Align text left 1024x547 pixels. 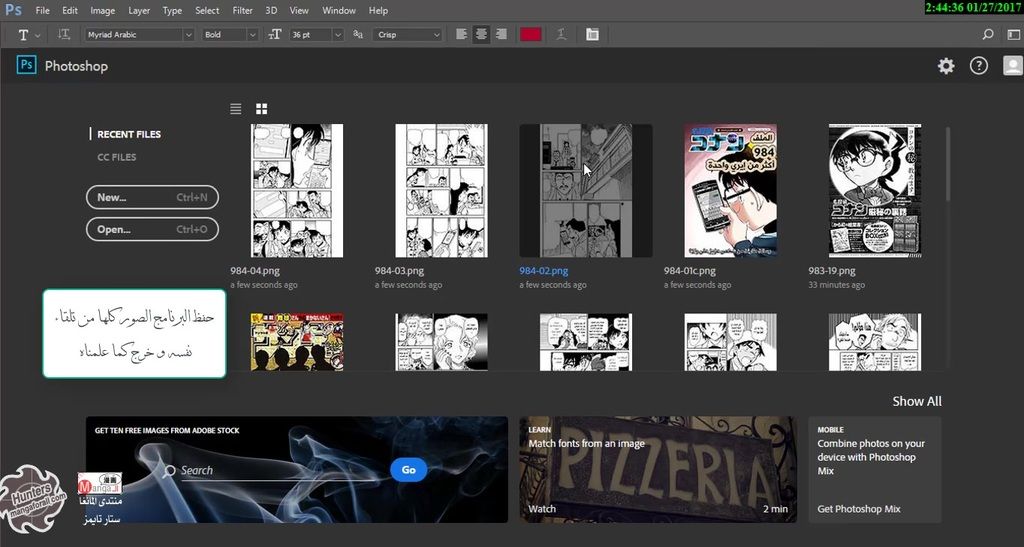point(461,35)
